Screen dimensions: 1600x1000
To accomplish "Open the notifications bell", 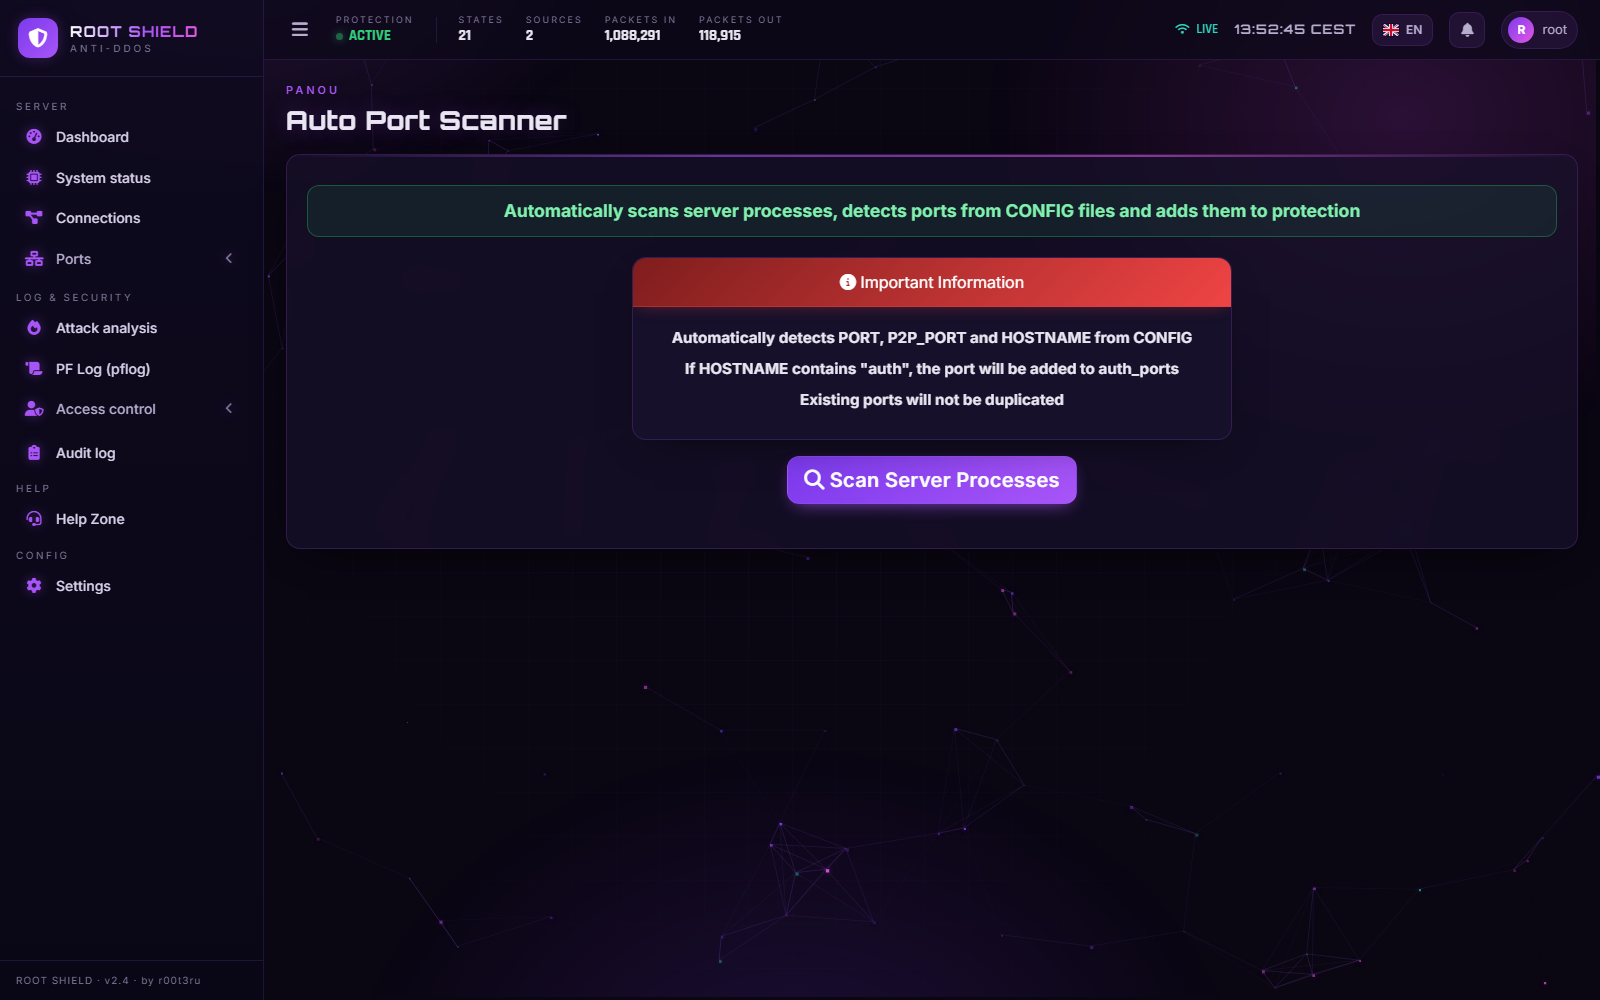I will tap(1467, 30).
